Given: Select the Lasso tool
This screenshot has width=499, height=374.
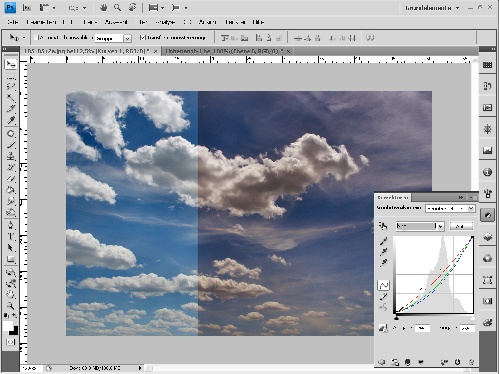Looking at the screenshot, I should click(11, 86).
